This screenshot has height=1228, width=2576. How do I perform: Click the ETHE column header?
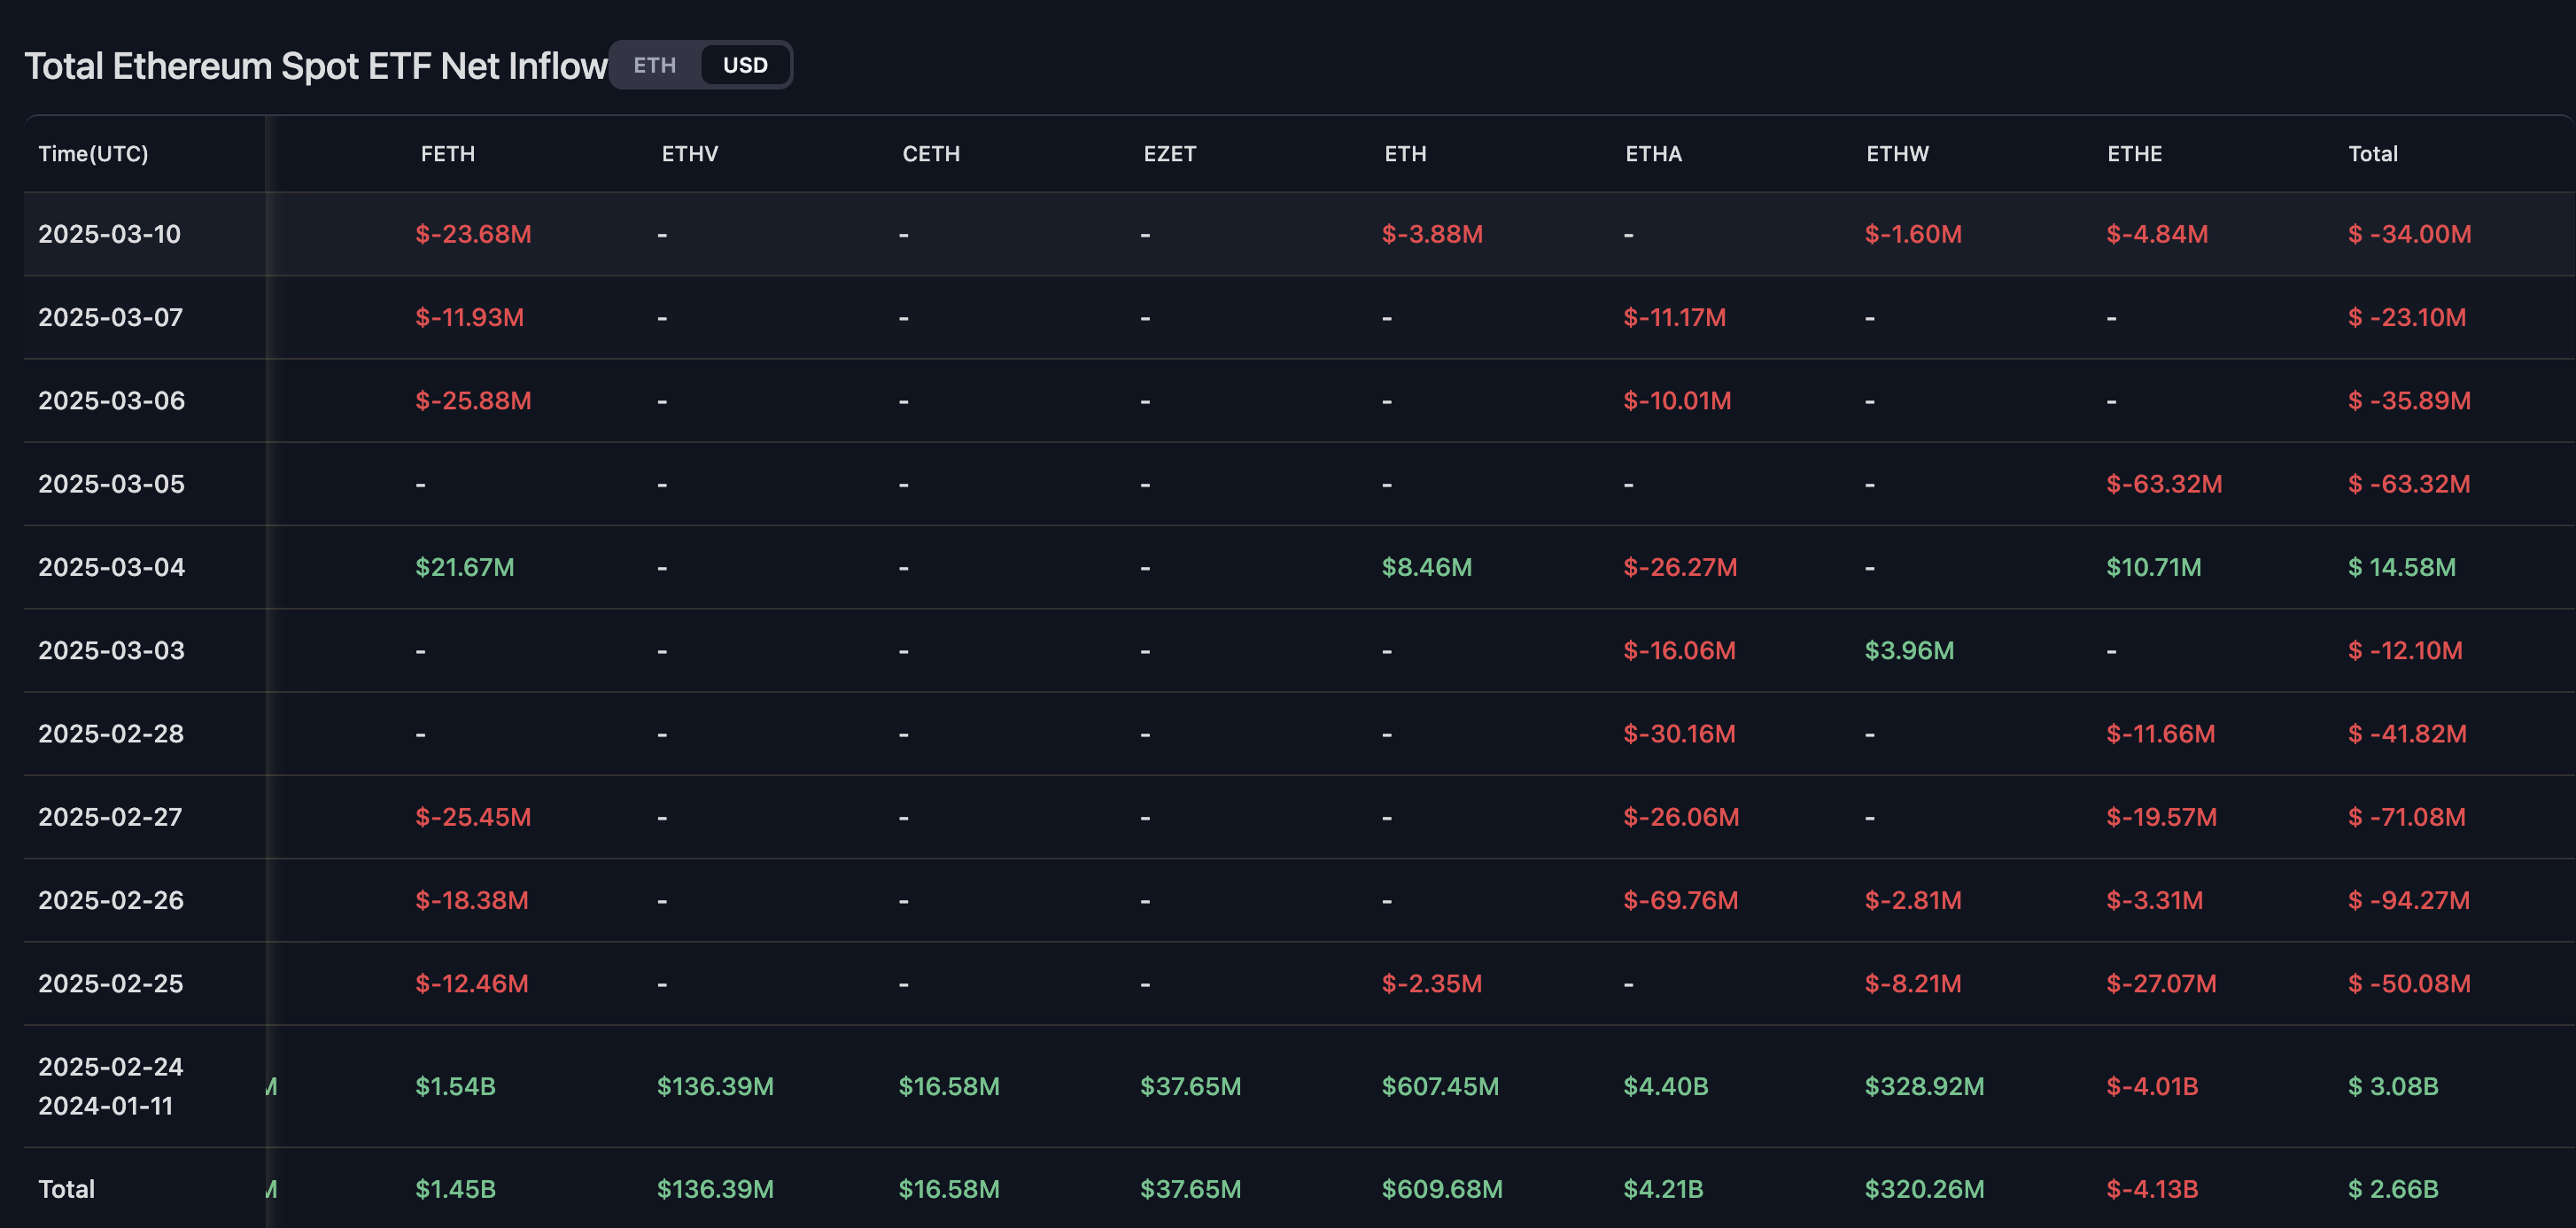(x=2135, y=154)
